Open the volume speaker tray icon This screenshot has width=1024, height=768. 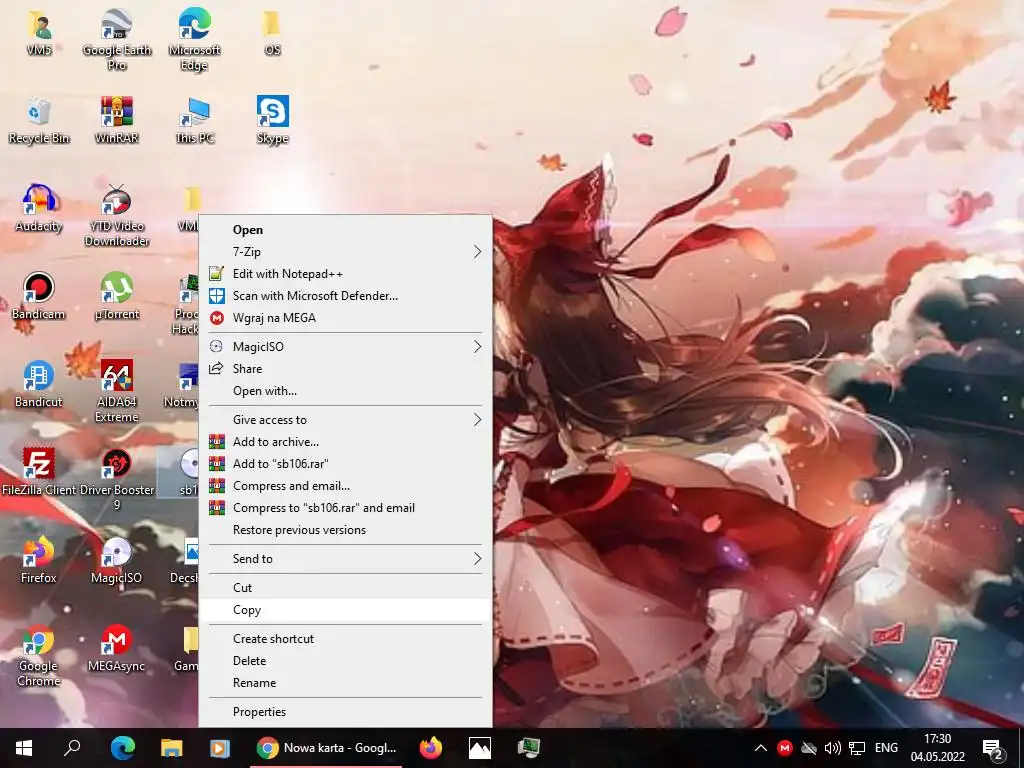832,748
